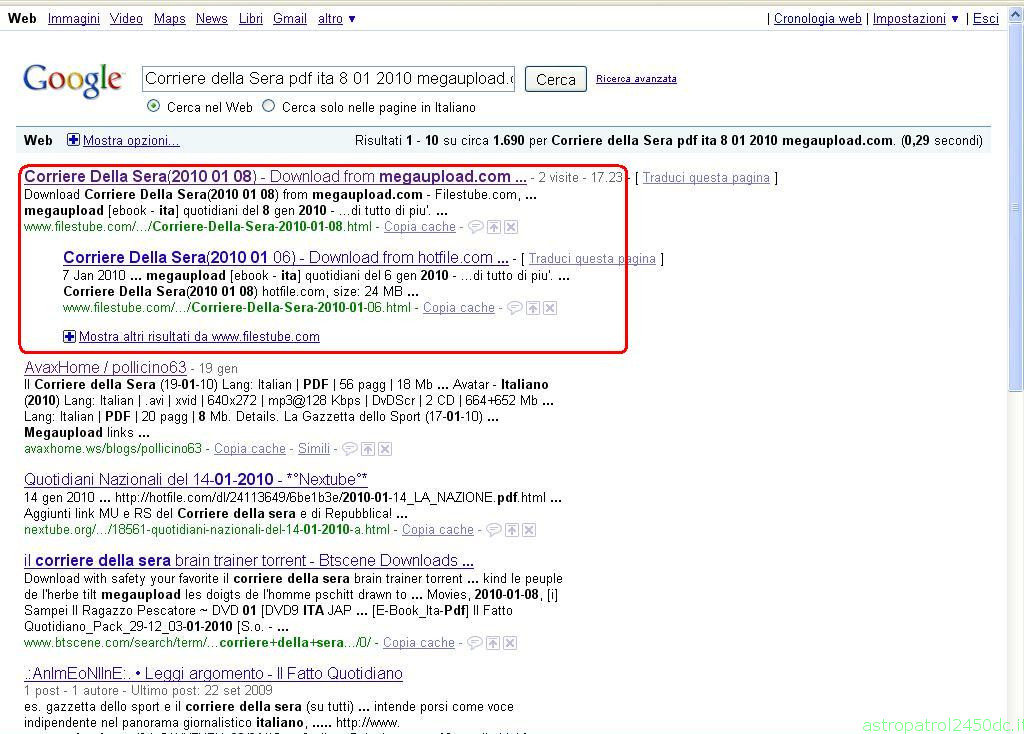Viewport: 1024px width, 734px height.
Task: Click the comment icon for the avaxhome.ws result
Action: click(350, 449)
